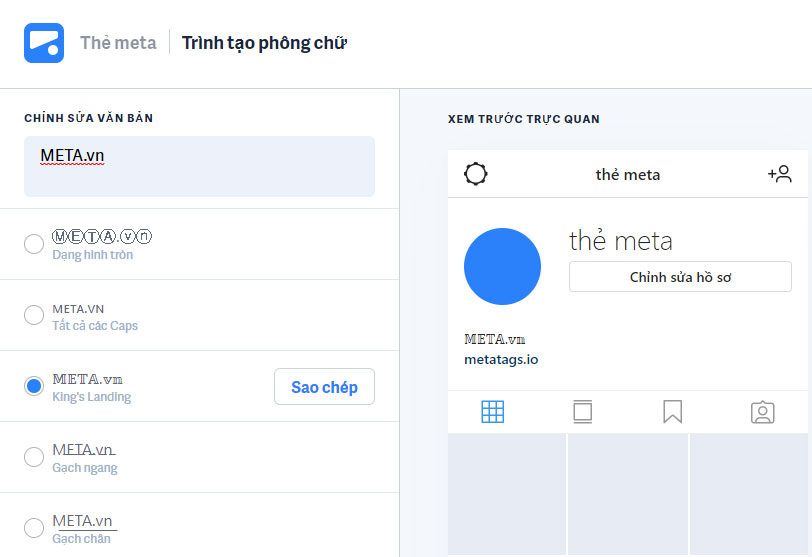The height and width of the screenshot is (557, 812).
Task: Select the Gạch ngang radio button
Action: [x=34, y=457]
